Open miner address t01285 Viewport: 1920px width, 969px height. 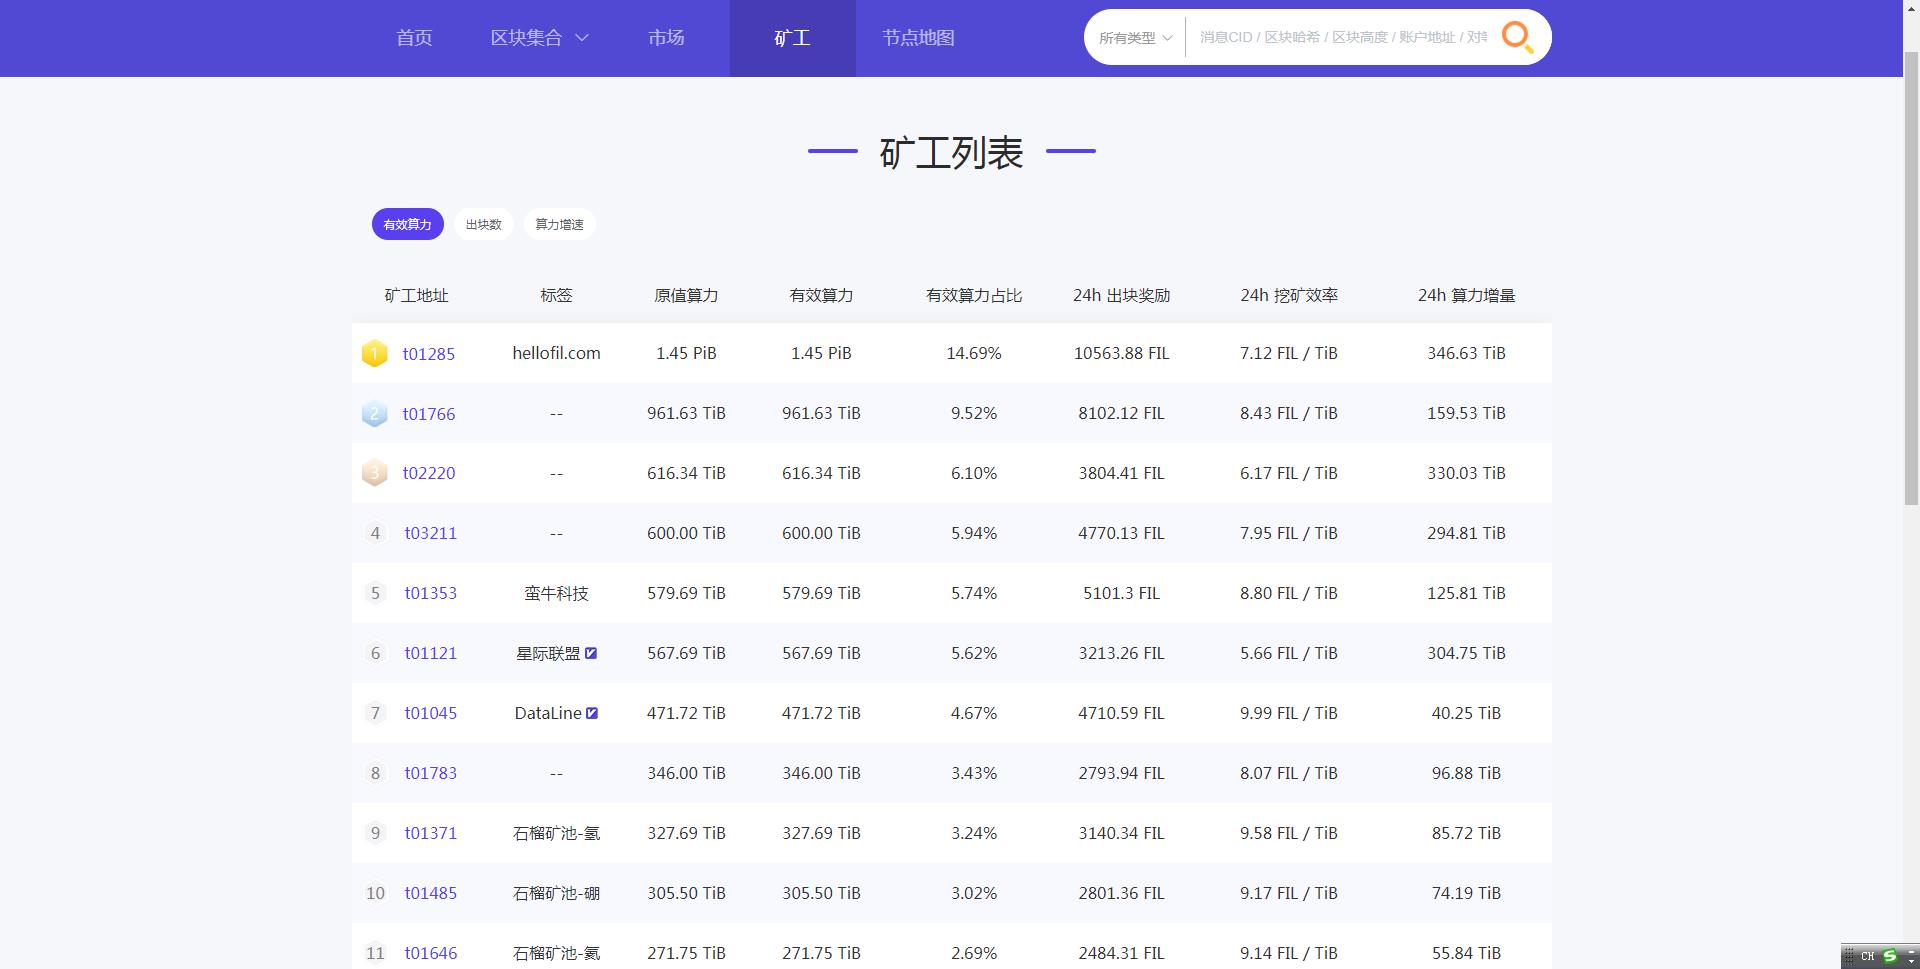coord(429,354)
